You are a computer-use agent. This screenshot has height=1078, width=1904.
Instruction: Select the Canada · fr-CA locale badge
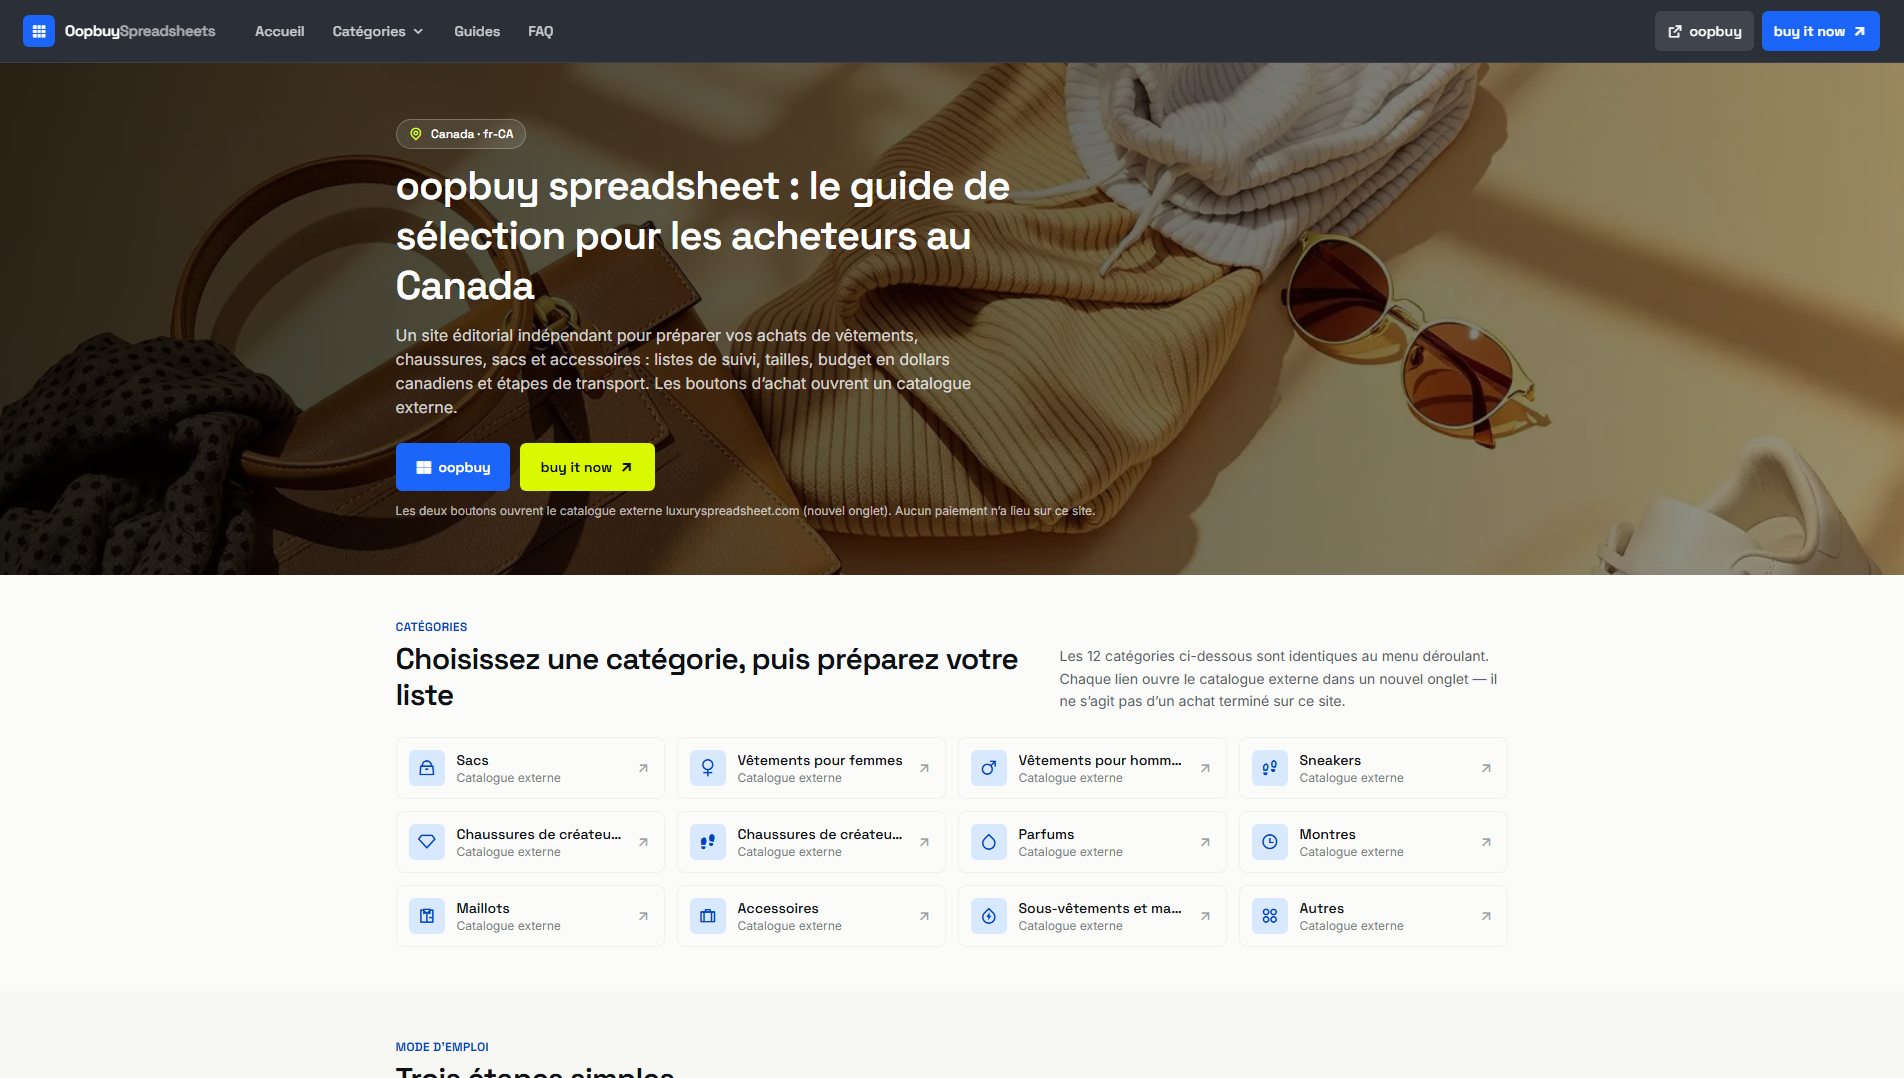(x=461, y=134)
